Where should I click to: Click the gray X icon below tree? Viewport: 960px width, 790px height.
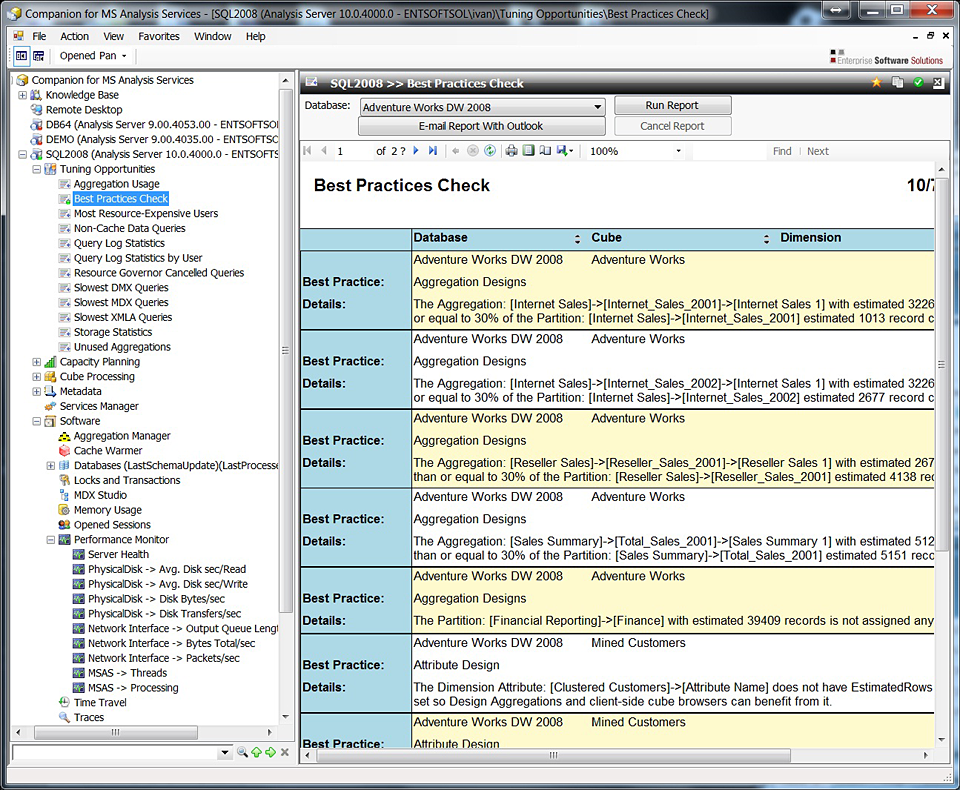(x=285, y=753)
